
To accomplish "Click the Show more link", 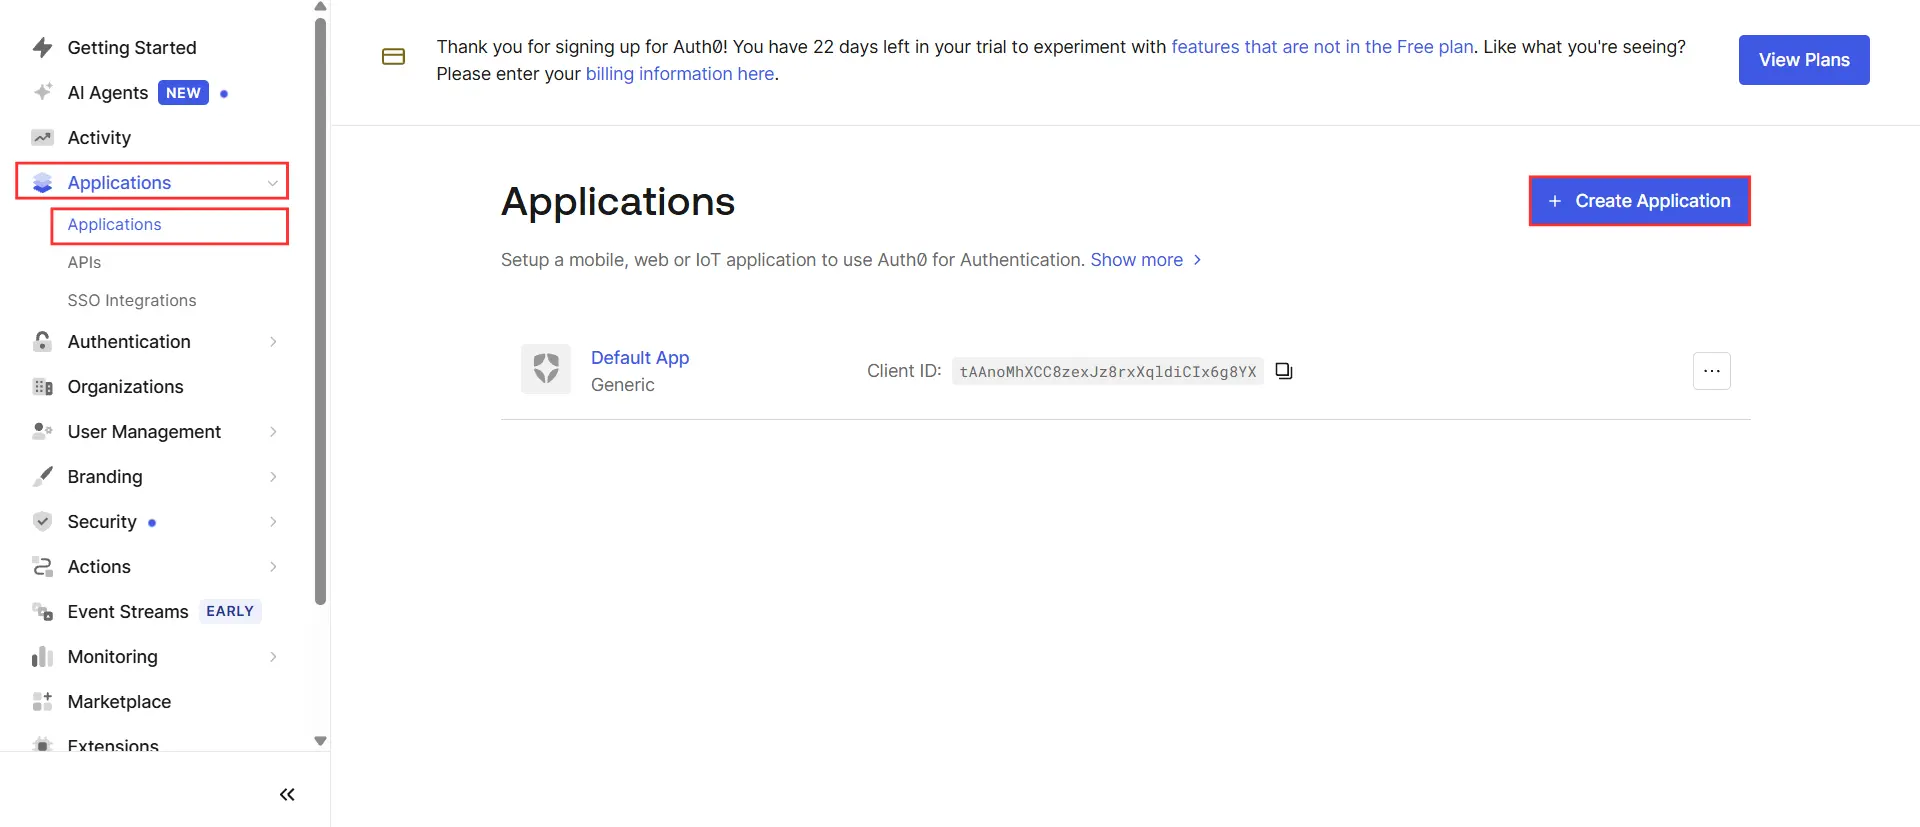I will [1136, 260].
